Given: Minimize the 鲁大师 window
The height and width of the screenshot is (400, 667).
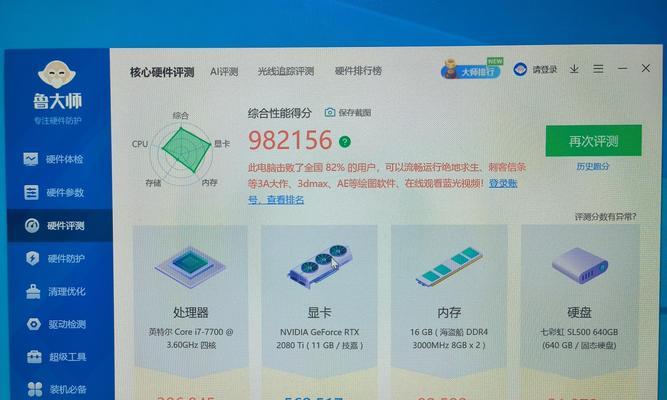Looking at the screenshot, I should [x=622, y=68].
